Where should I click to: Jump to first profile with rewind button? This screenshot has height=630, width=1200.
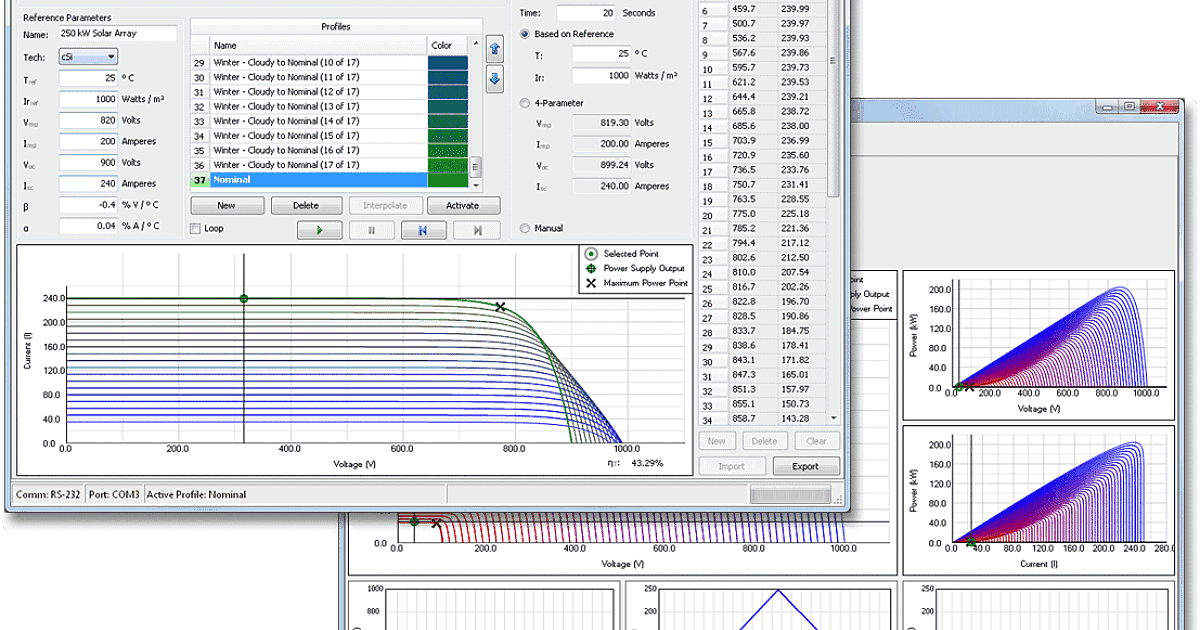[424, 230]
